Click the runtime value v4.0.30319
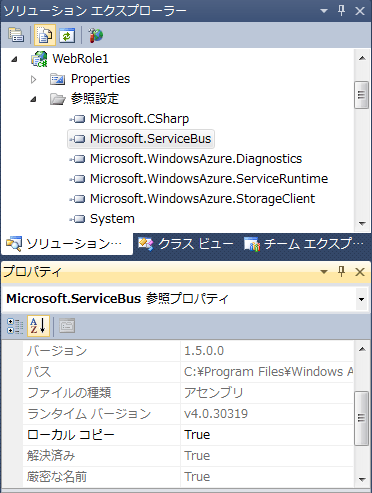This screenshot has width=372, height=493. 216,414
